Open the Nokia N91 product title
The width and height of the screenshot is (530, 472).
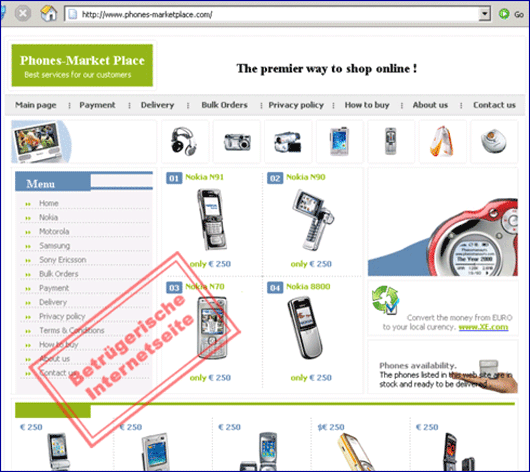pyautogui.click(x=204, y=177)
